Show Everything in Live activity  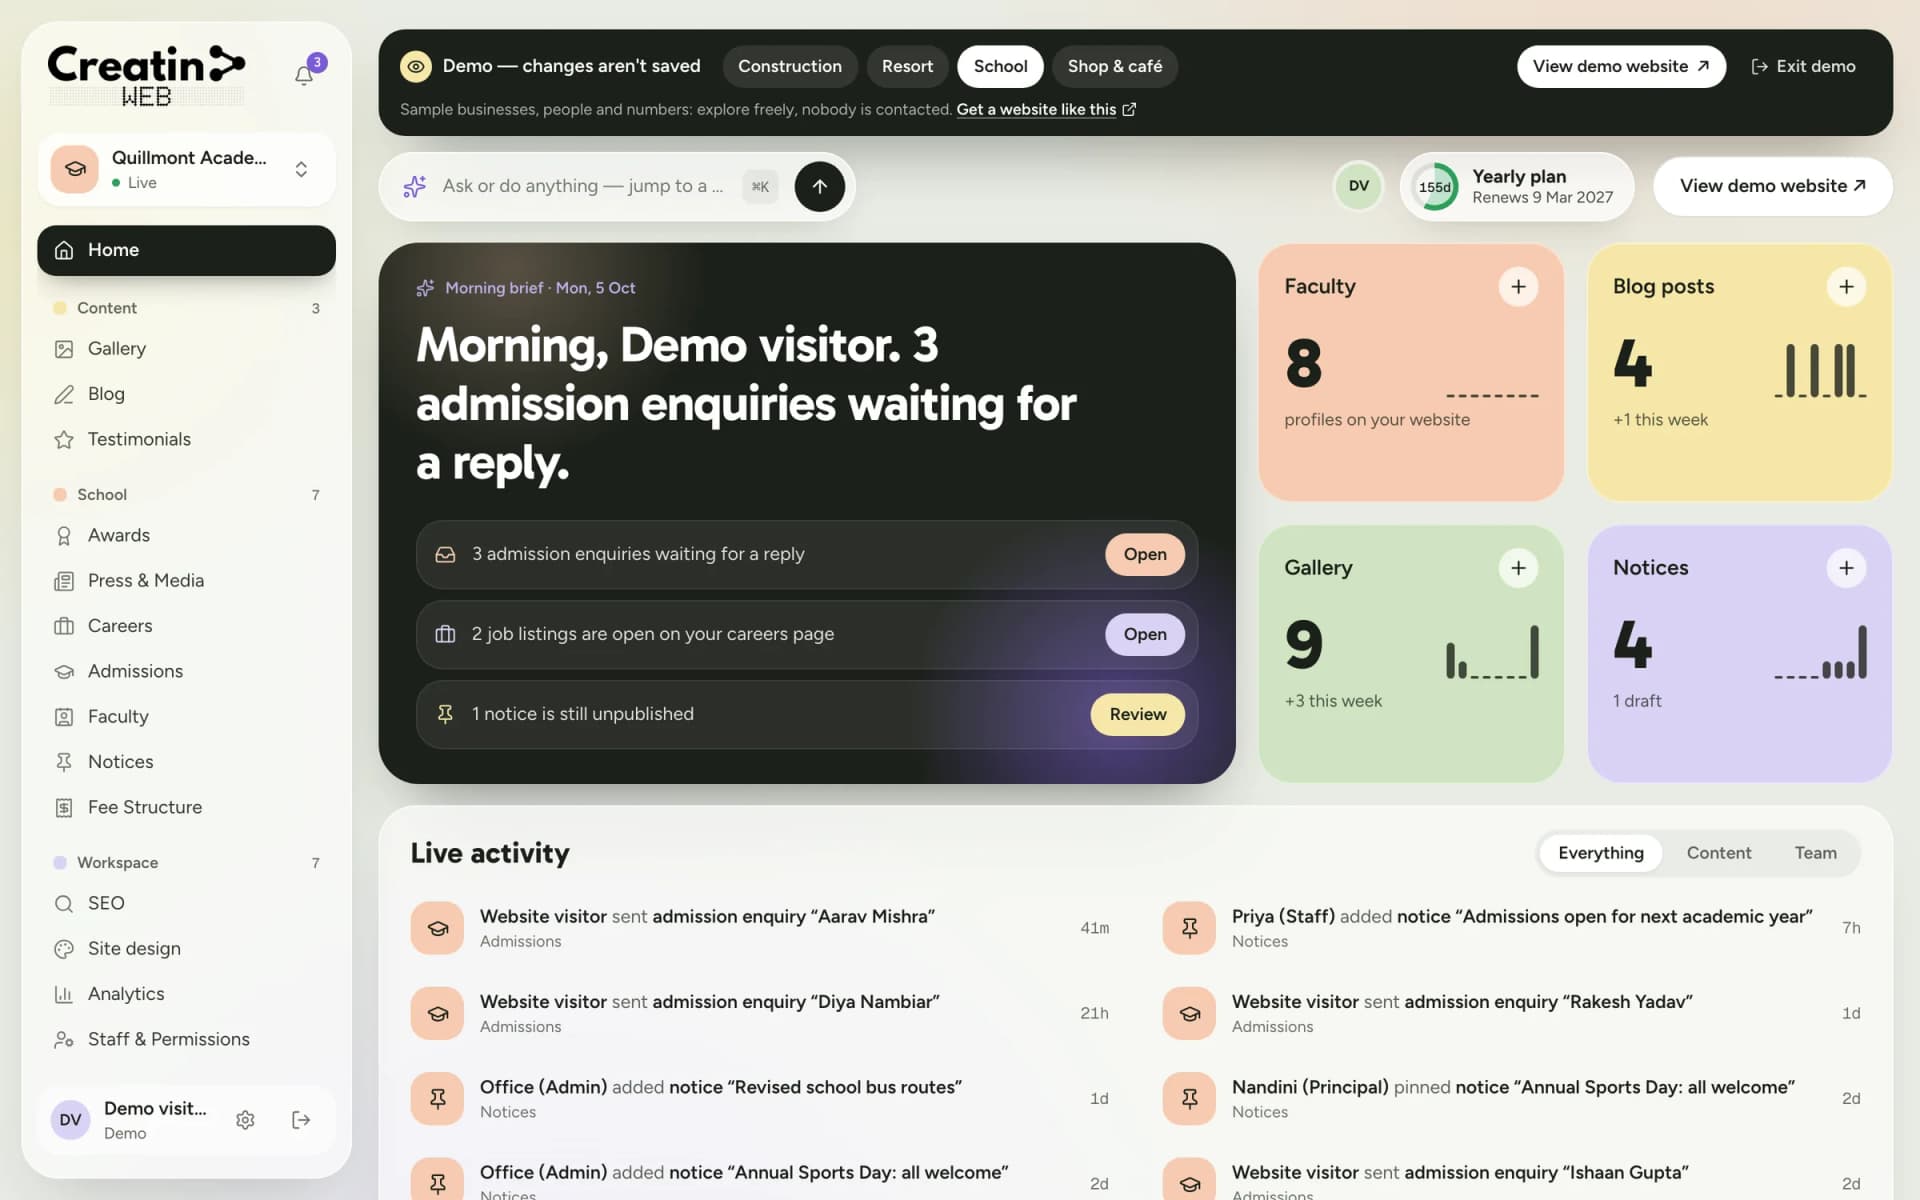[x=1600, y=853]
